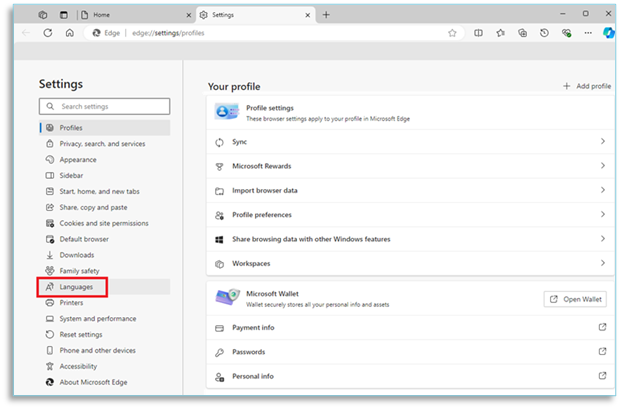Click Workspaces row label

point(251,264)
